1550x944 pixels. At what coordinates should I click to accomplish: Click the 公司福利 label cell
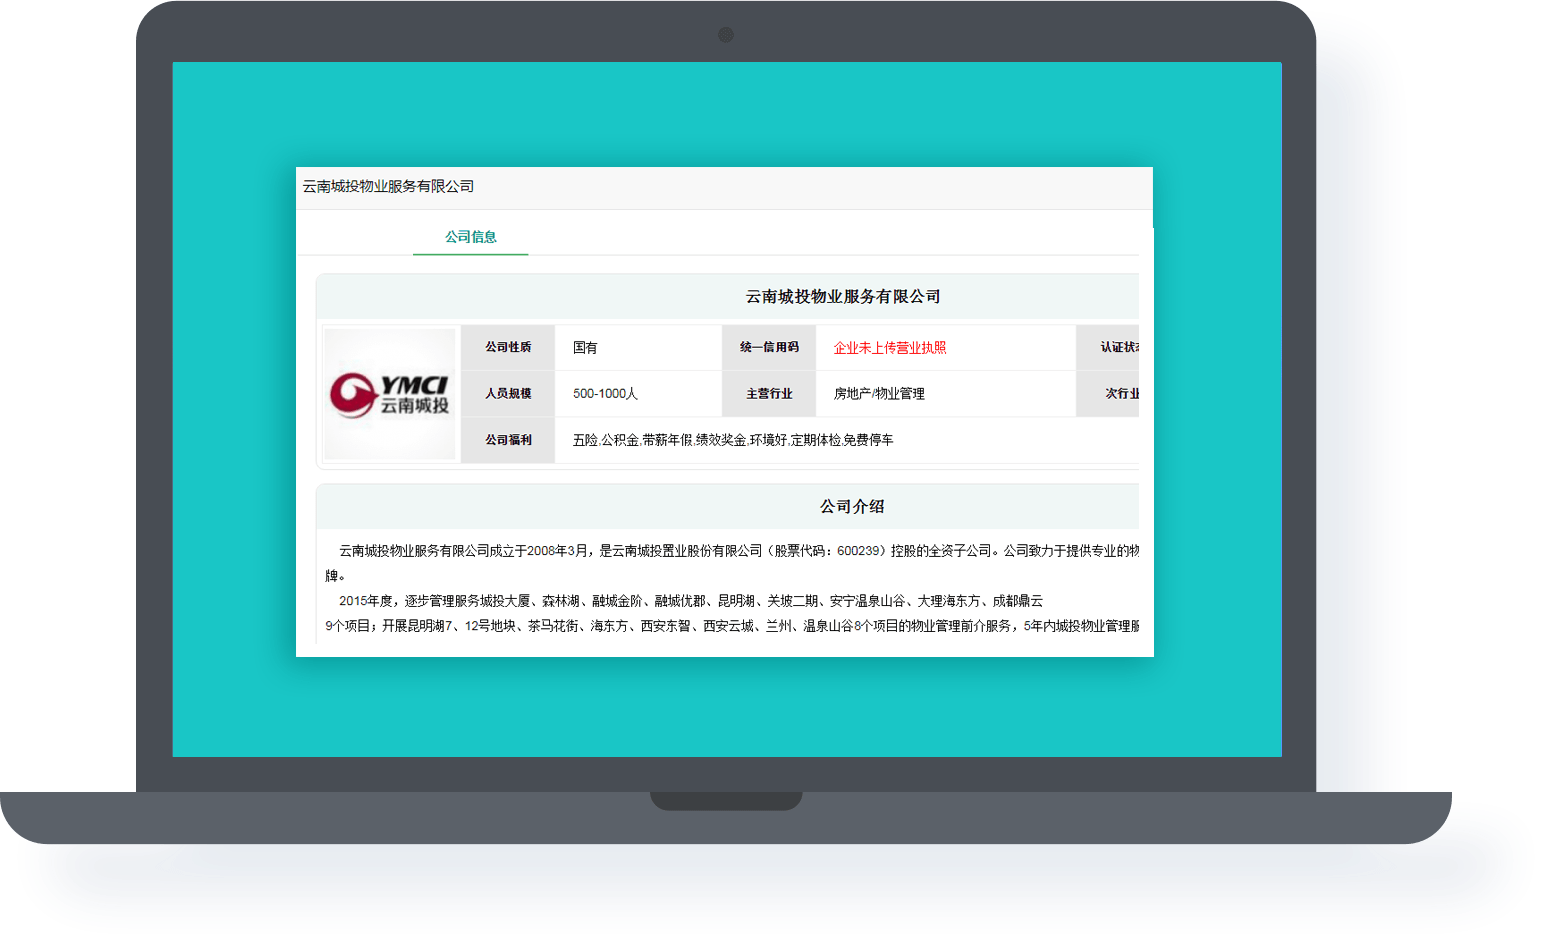pyautogui.click(x=508, y=440)
